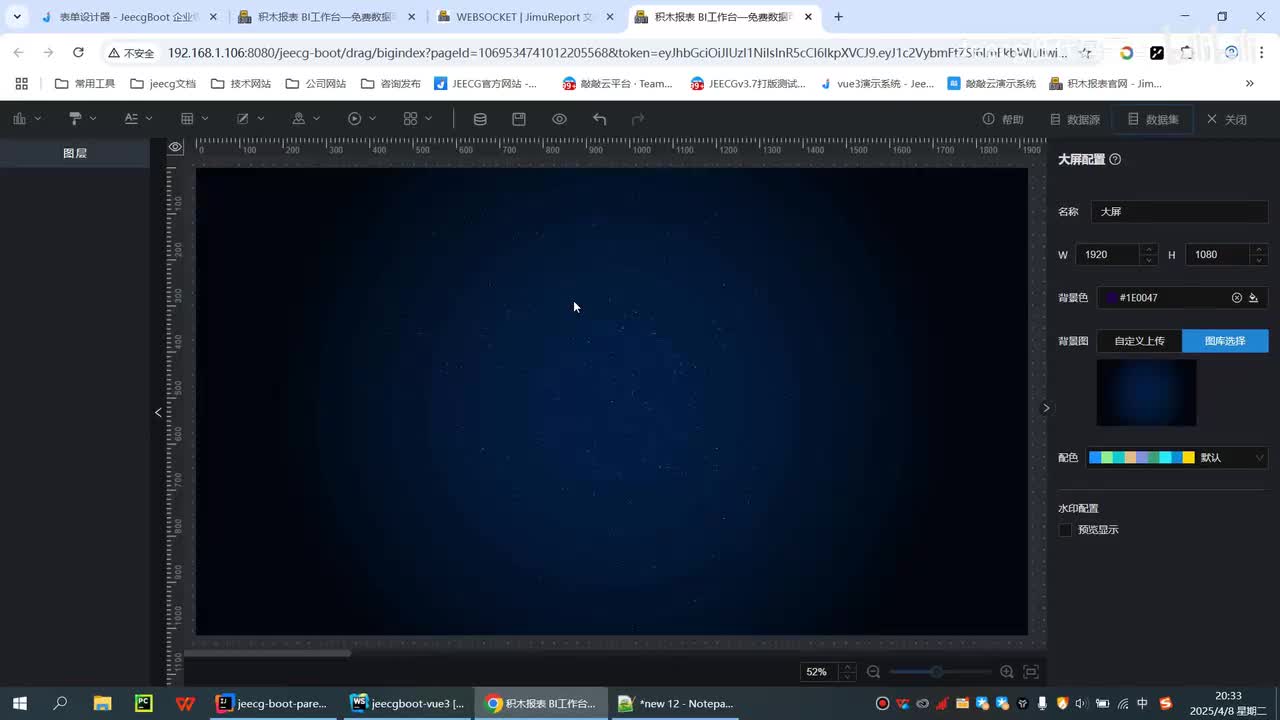Image resolution: width=1280 pixels, height=720 pixels.
Task: Open the map components menu icon
Action: (x=298, y=119)
